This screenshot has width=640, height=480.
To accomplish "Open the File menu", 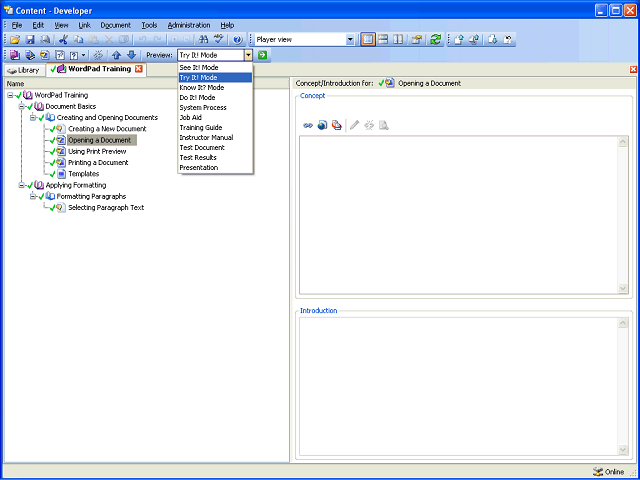I will click(x=17, y=25).
